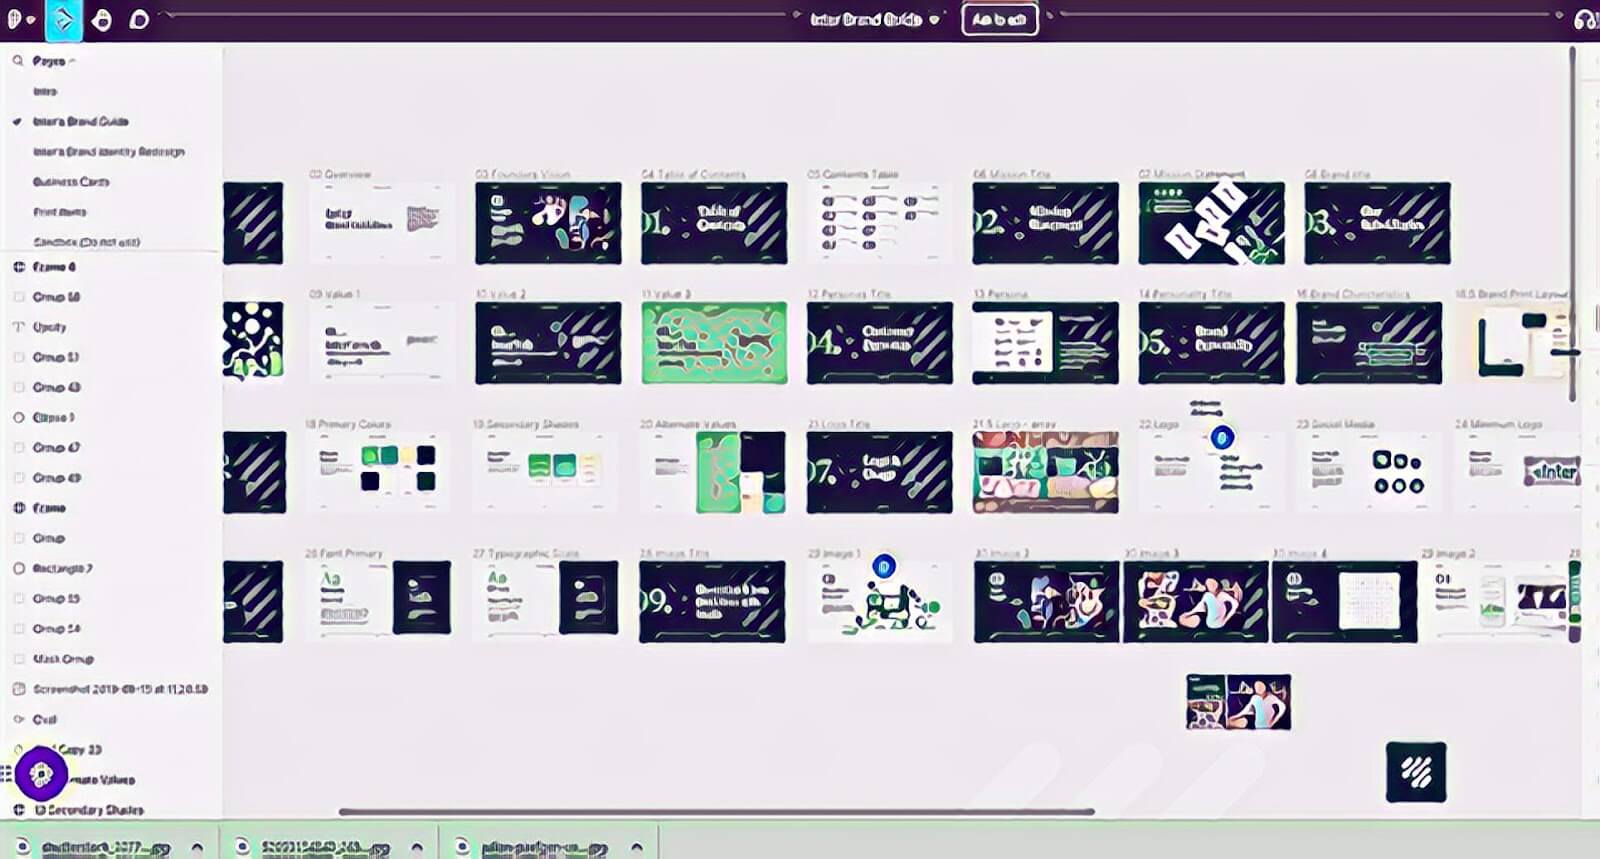
Task: Select the 13 Secondary Shades layer
Action: click(x=89, y=810)
